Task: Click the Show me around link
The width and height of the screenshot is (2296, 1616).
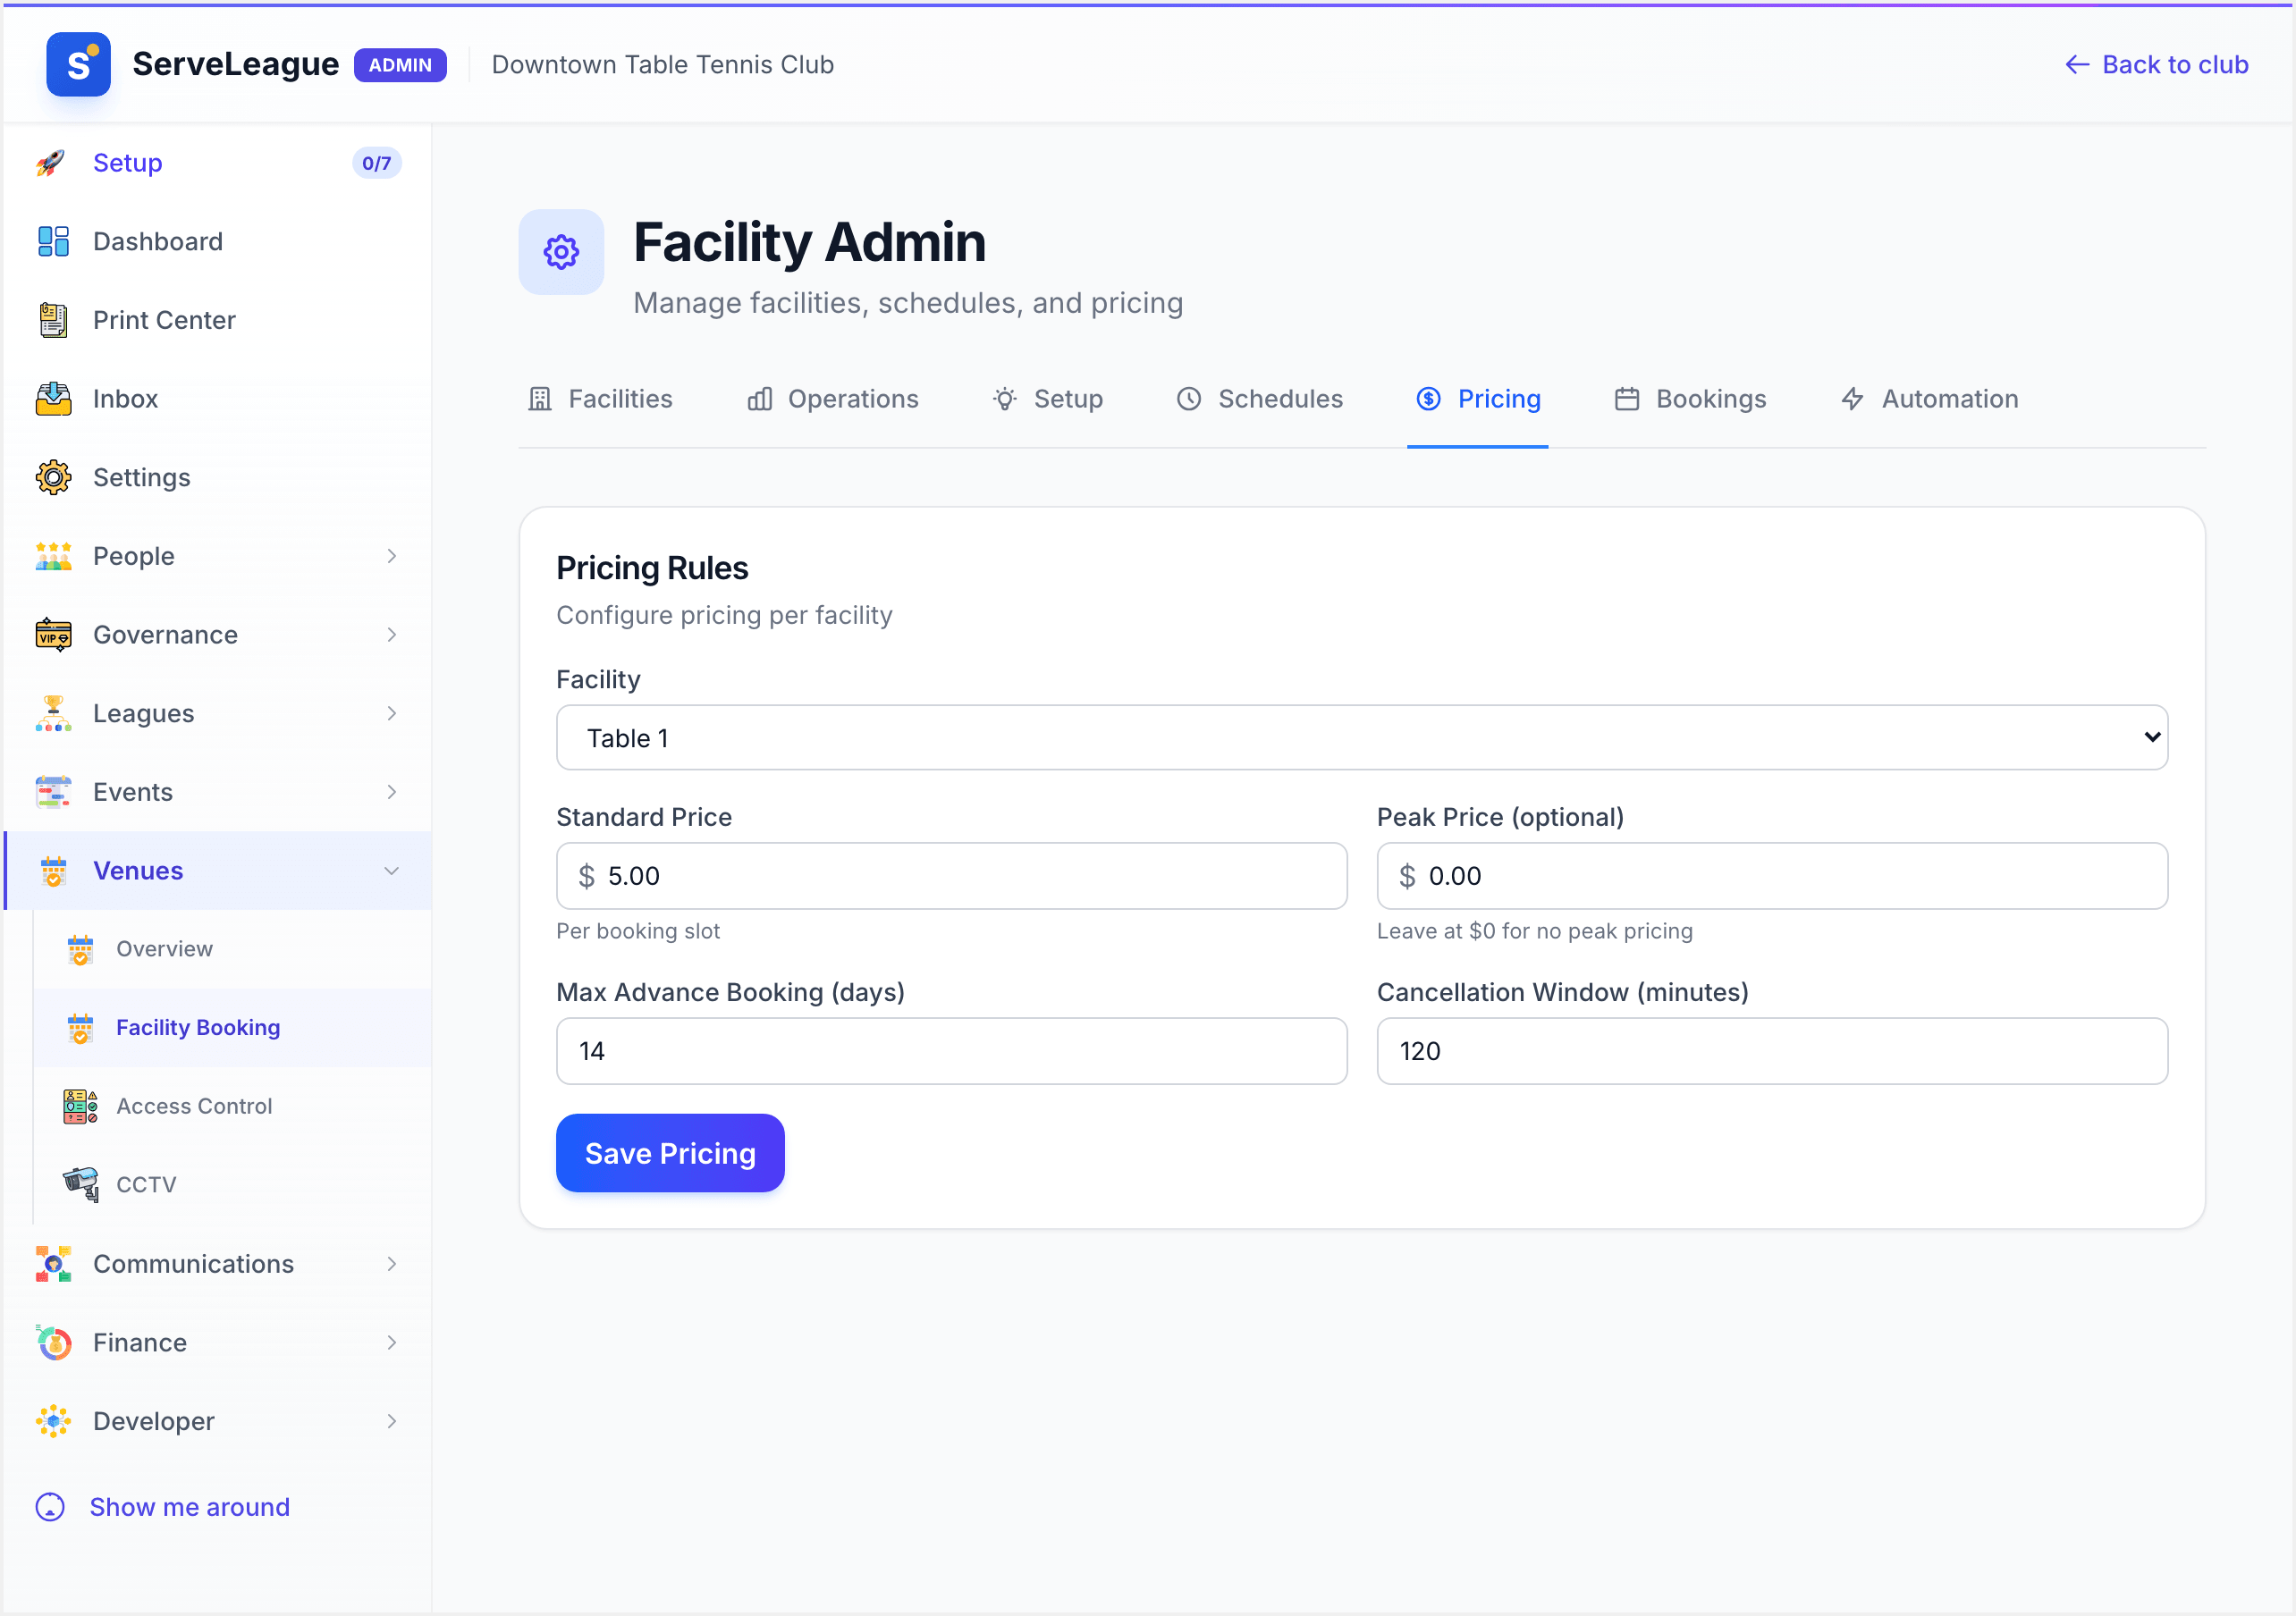Action: coord(163,1507)
